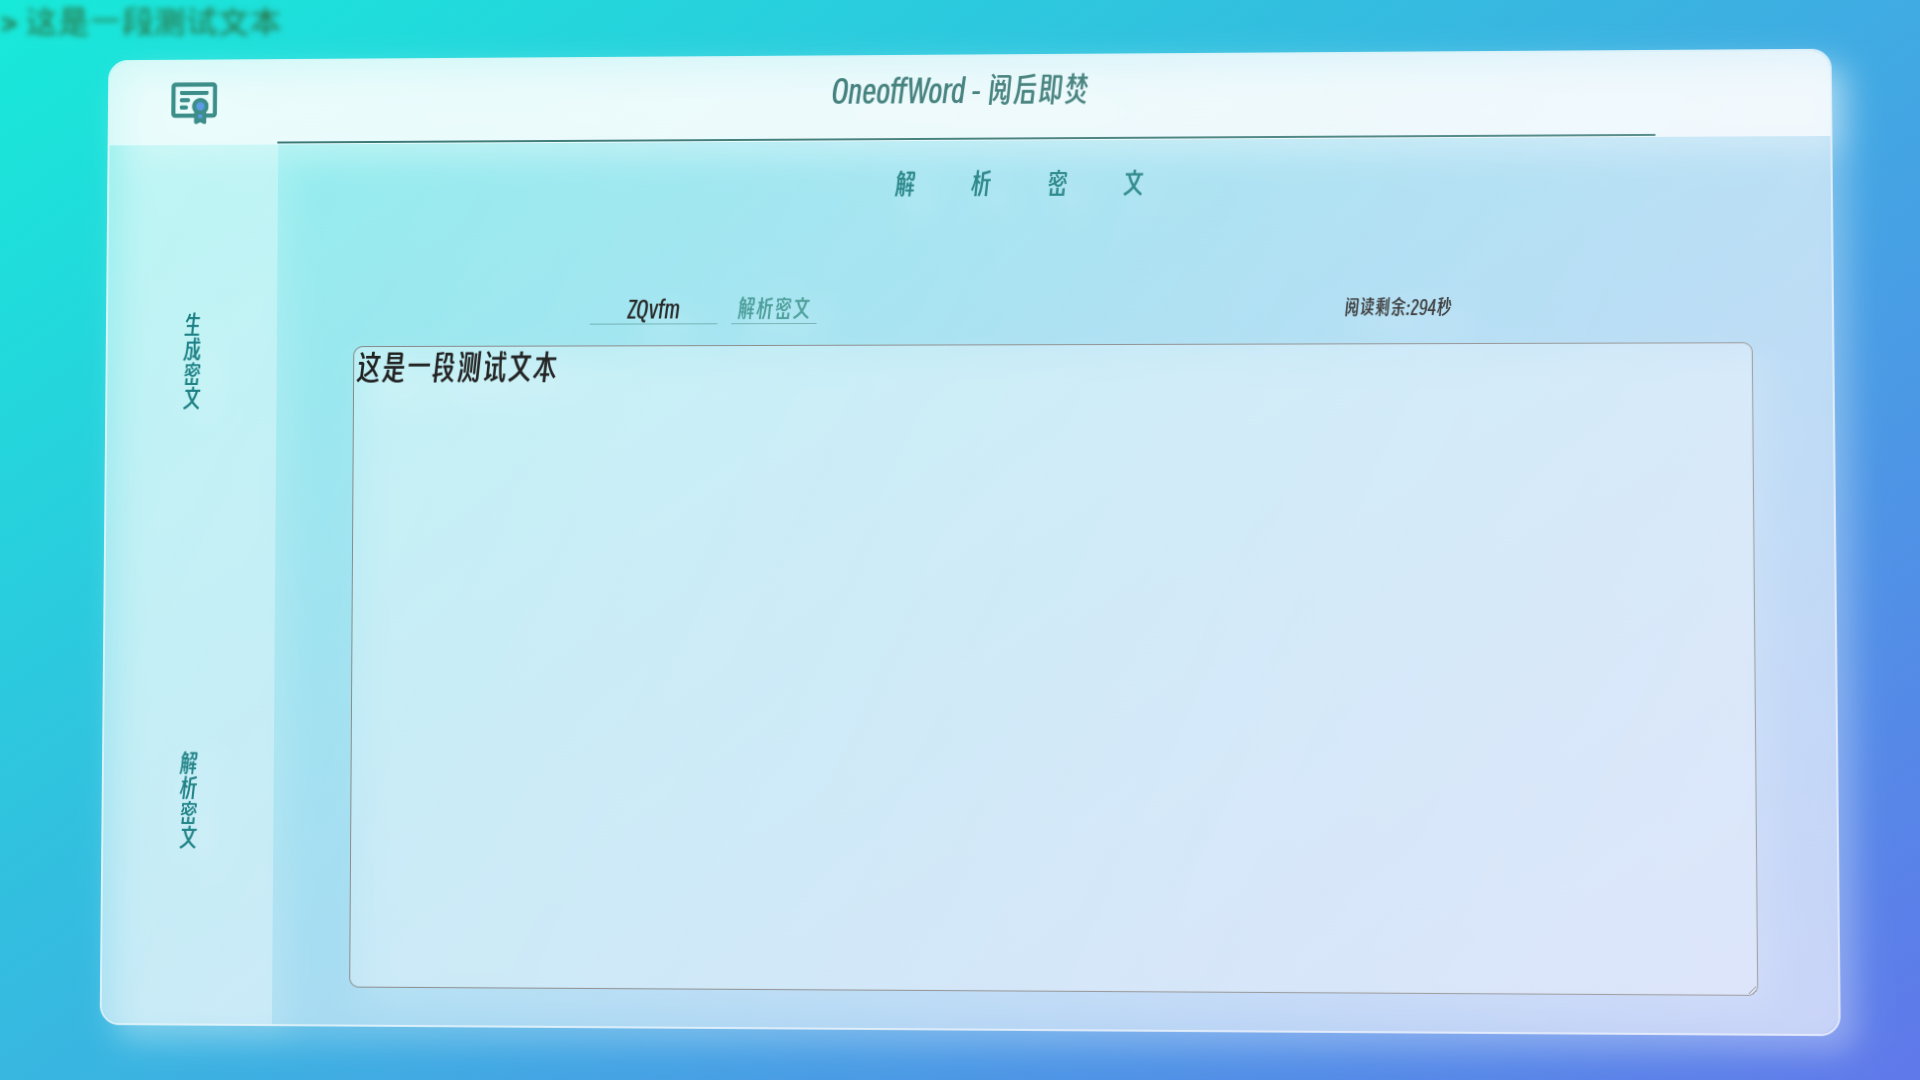The width and height of the screenshot is (1920, 1080).
Task: Click the empty sidebar area between the tabs
Action: coord(189,580)
